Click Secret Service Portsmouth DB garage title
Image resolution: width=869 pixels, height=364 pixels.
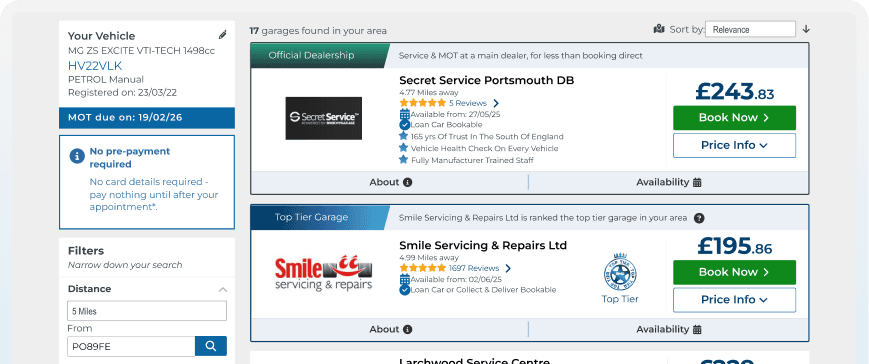pos(487,80)
